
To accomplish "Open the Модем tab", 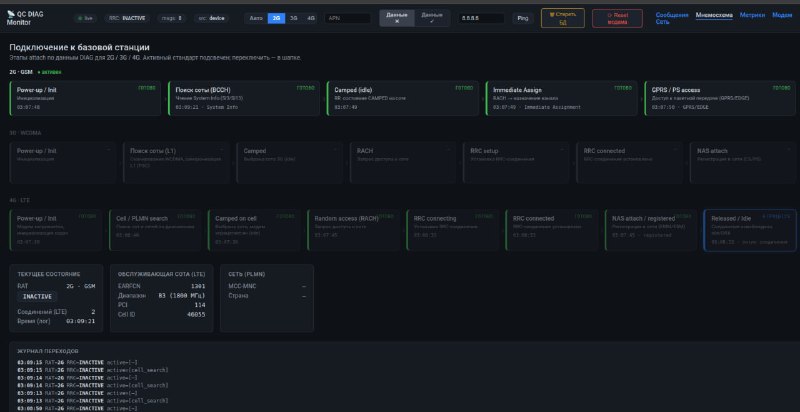I will click(x=782, y=15).
